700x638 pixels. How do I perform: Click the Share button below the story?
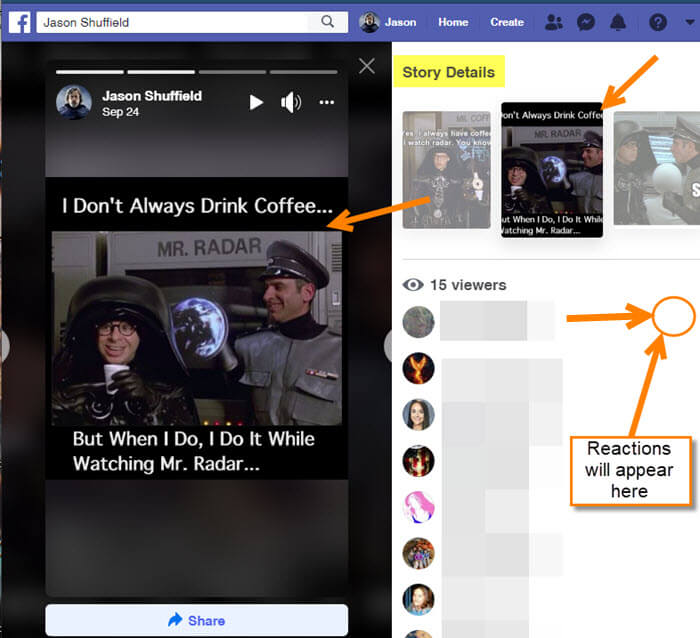(196, 620)
